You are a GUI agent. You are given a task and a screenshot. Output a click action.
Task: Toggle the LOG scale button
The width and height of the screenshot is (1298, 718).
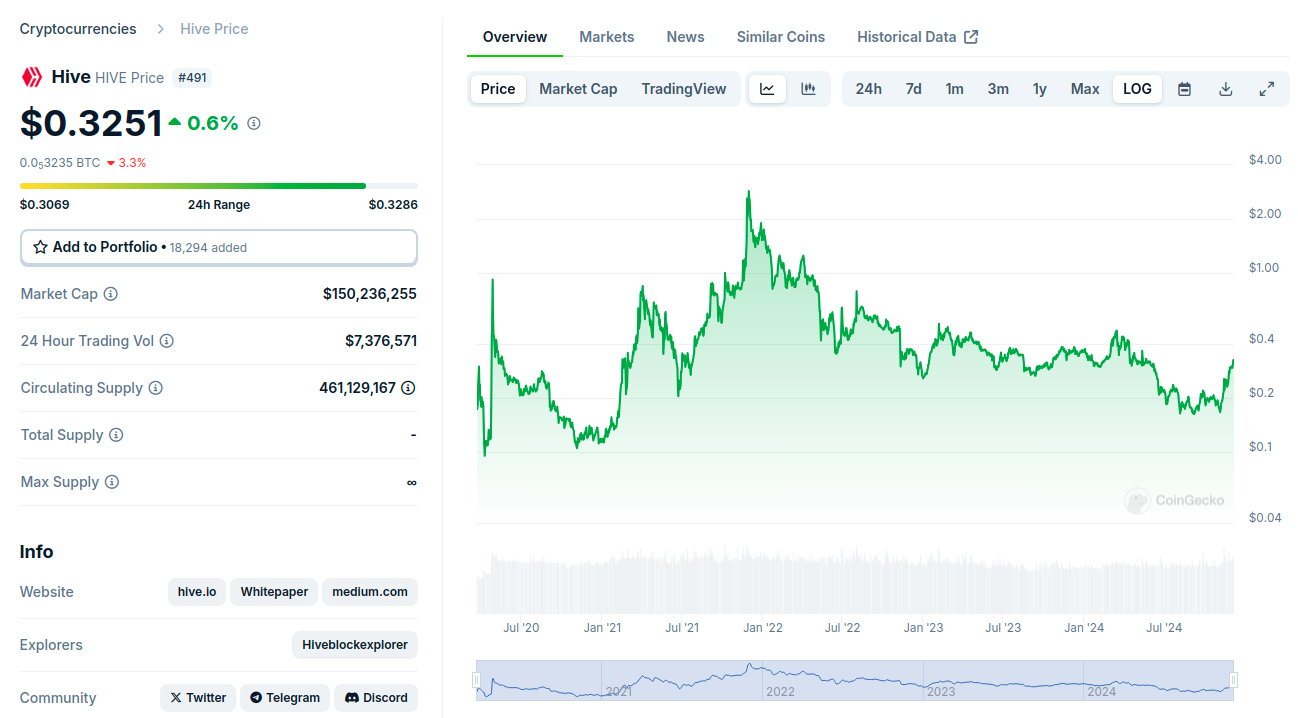click(1137, 89)
